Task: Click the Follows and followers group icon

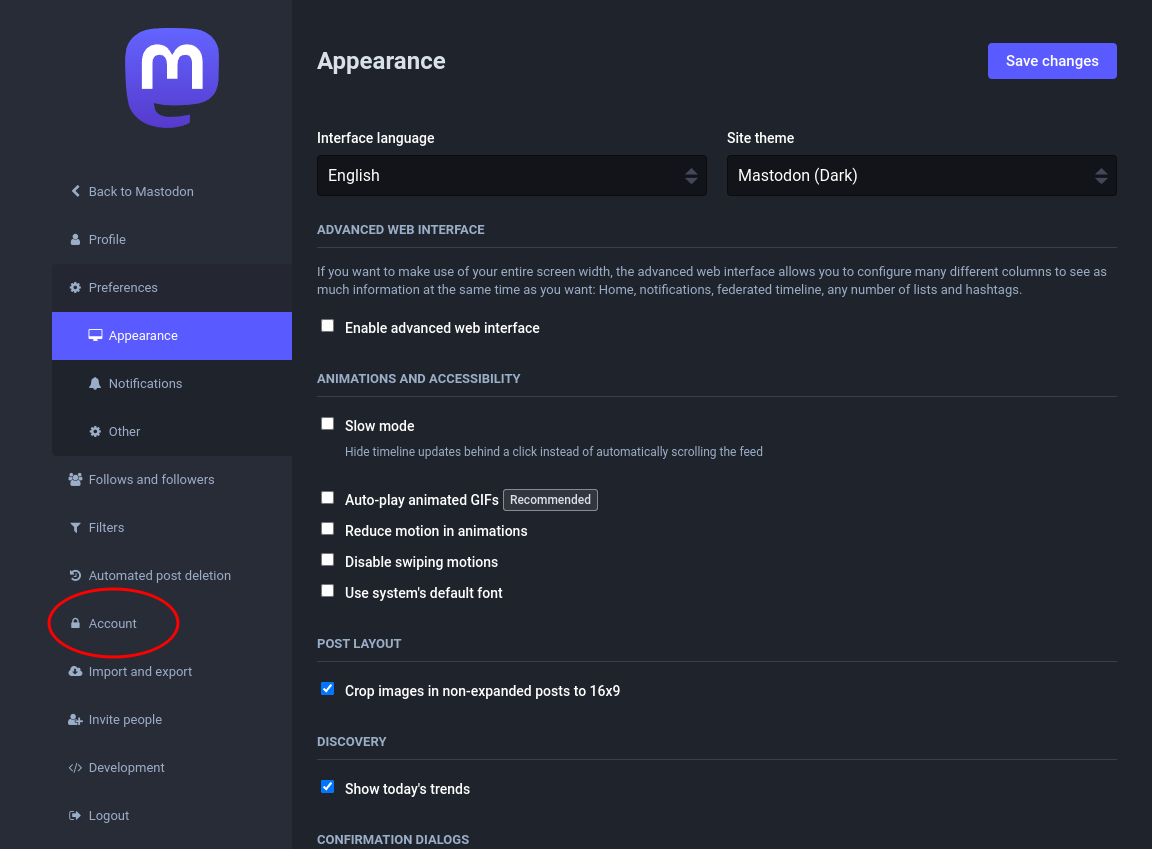Action: pyautogui.click(x=75, y=479)
